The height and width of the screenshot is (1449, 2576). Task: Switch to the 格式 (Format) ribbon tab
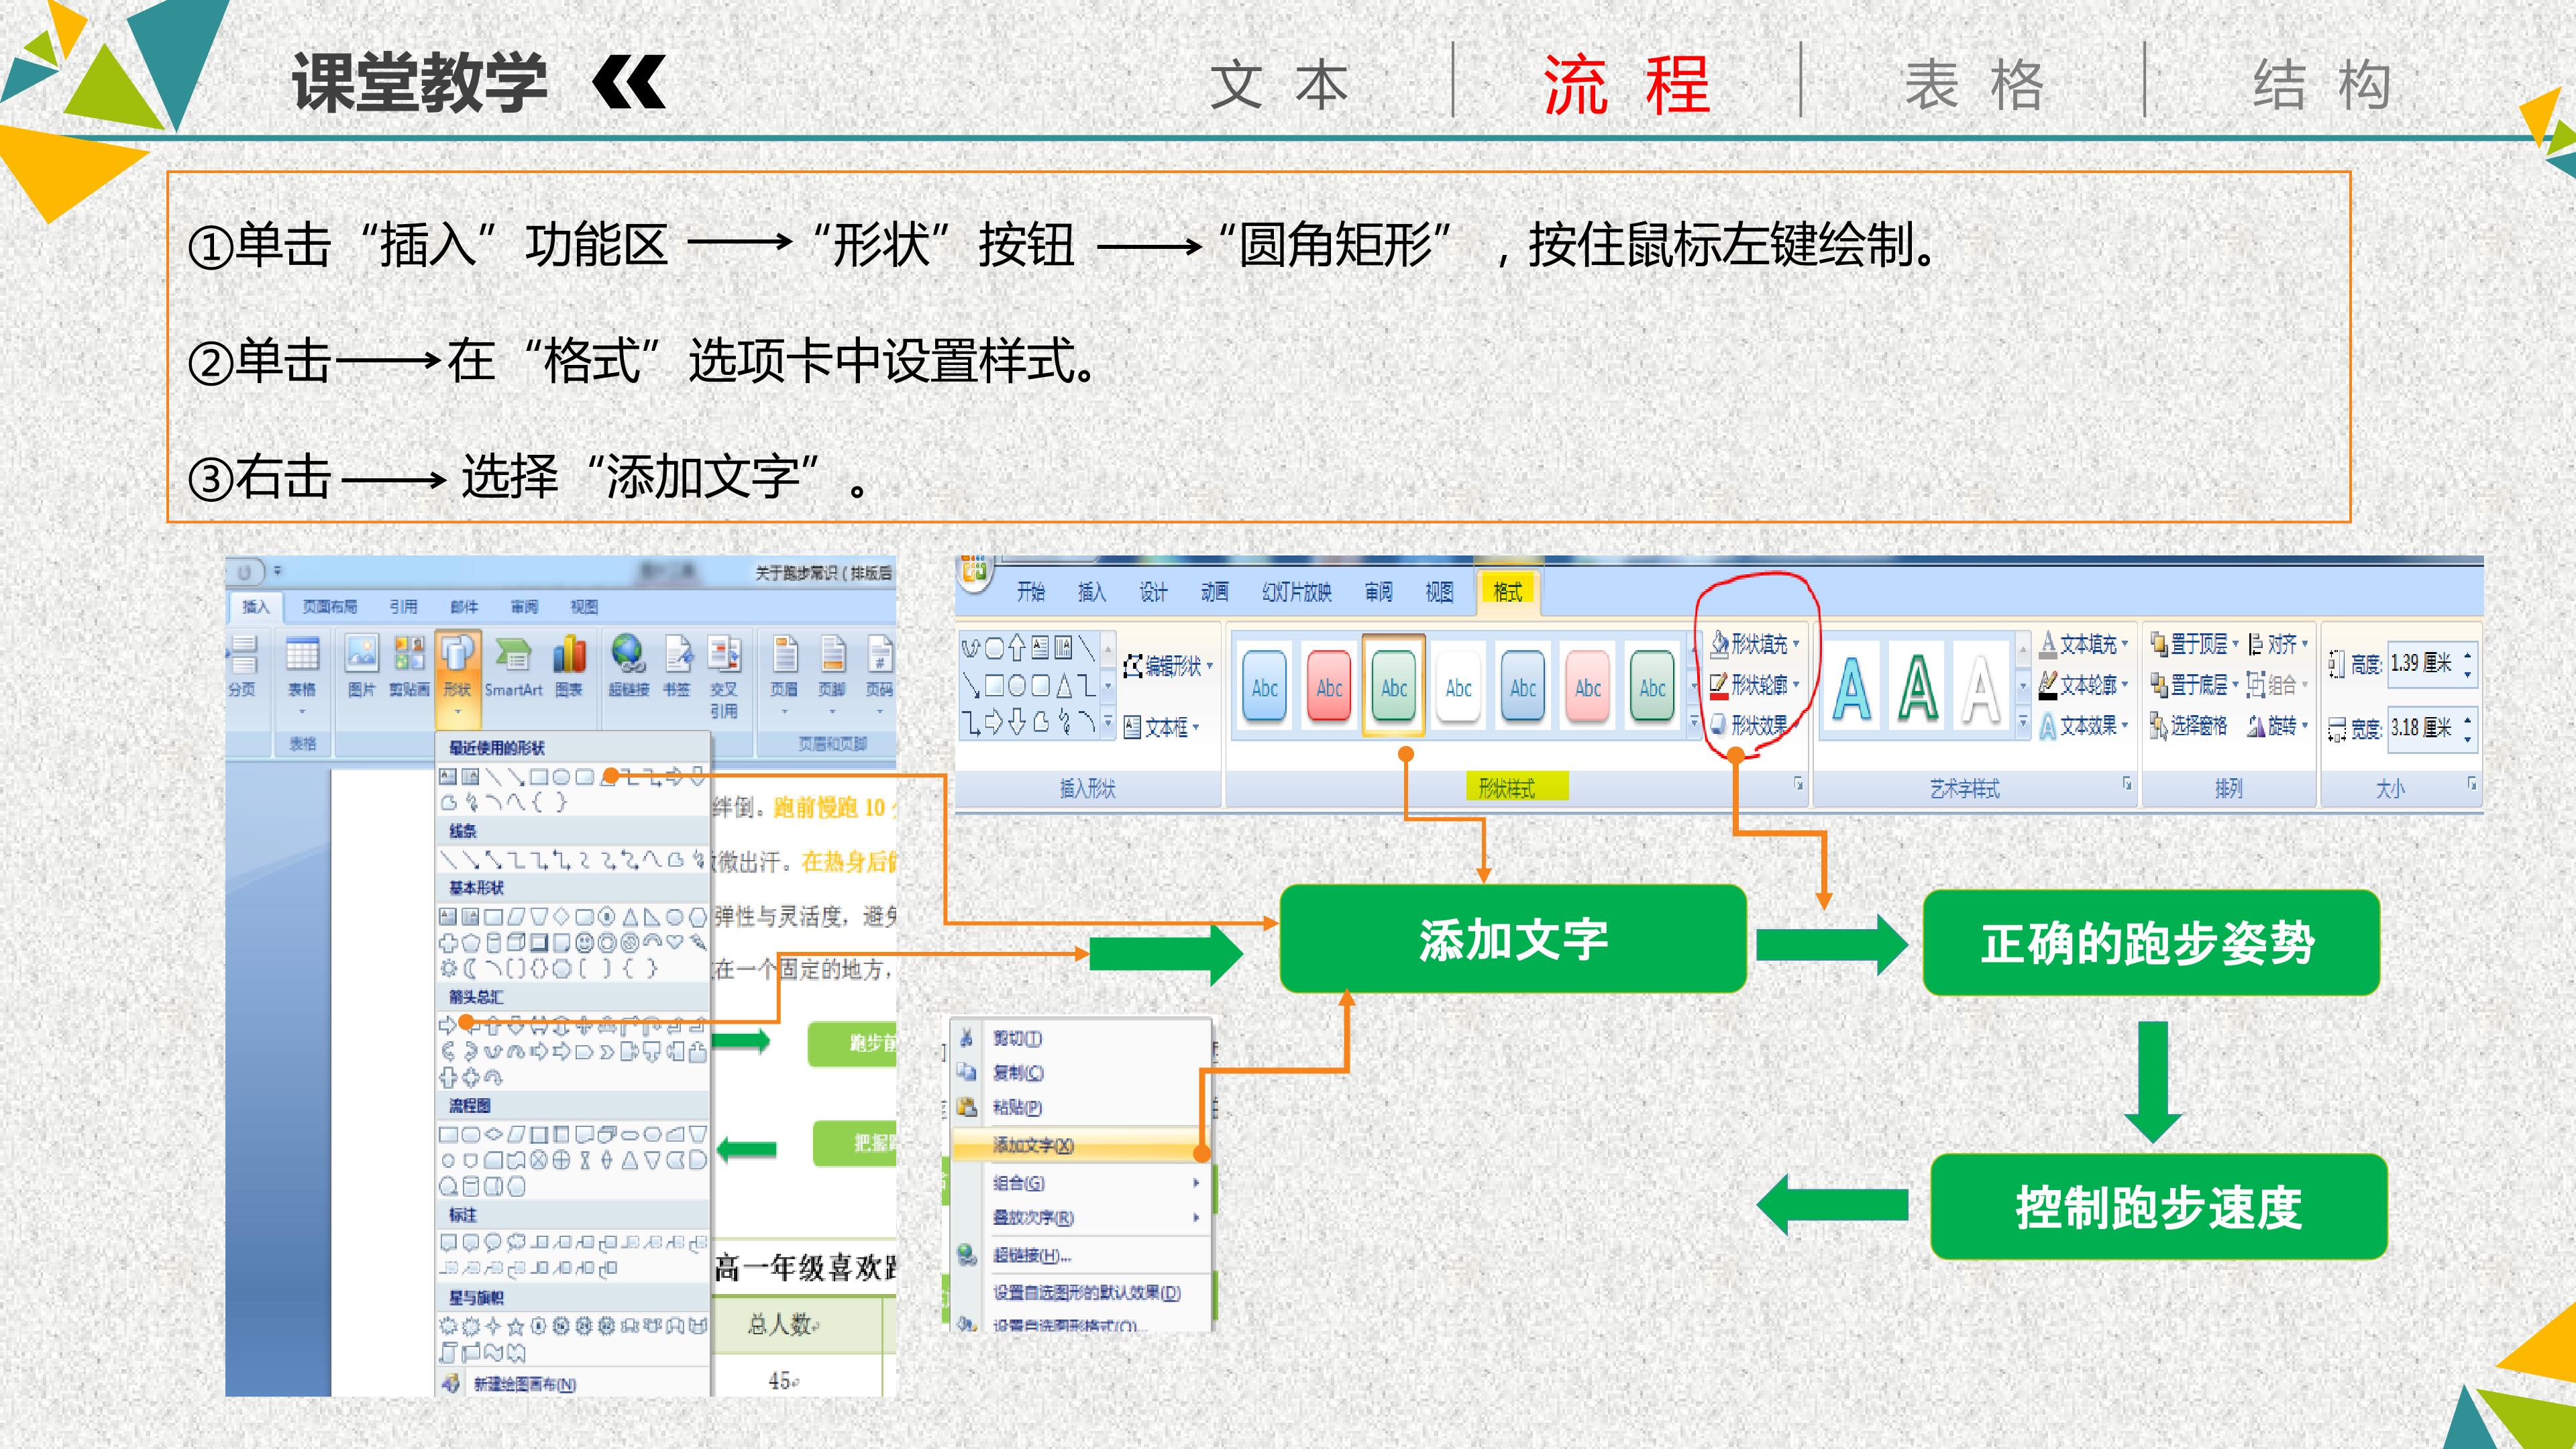[1507, 592]
